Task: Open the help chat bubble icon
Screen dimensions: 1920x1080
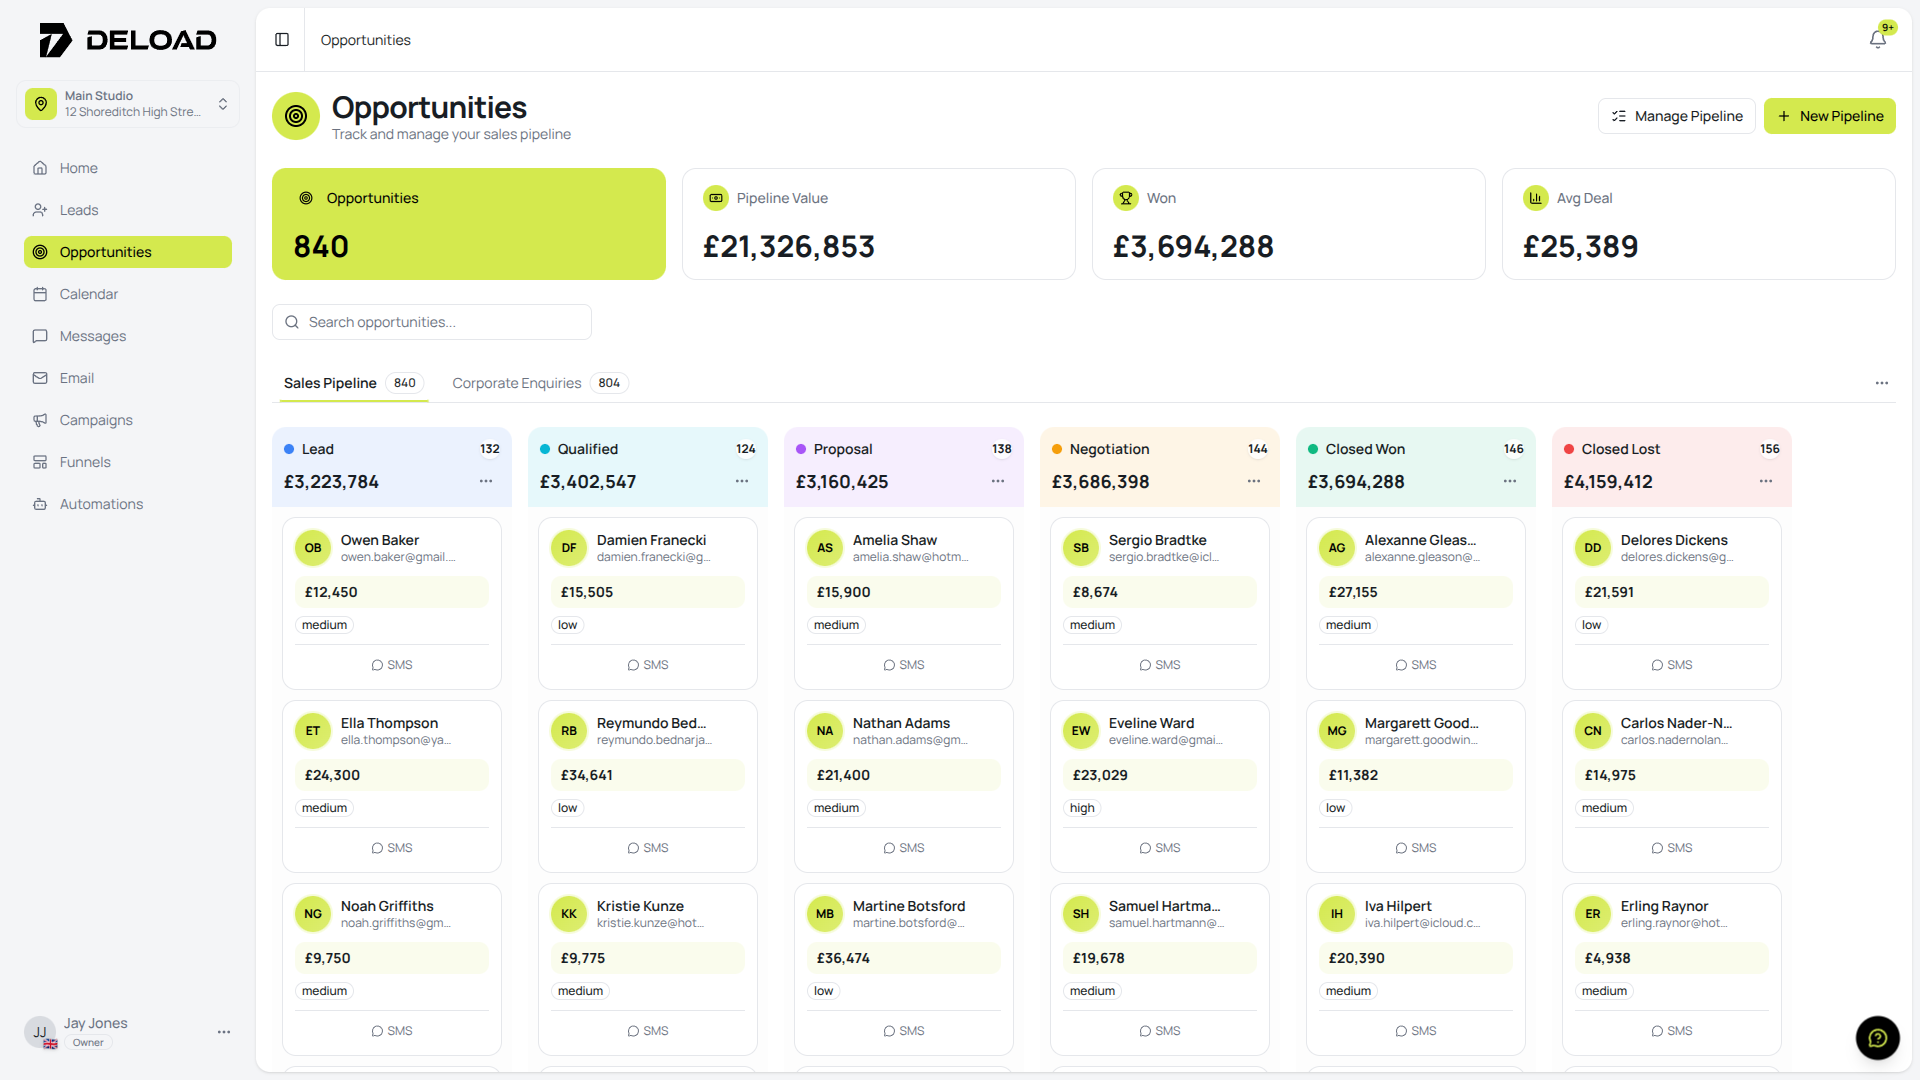Action: point(1877,1037)
